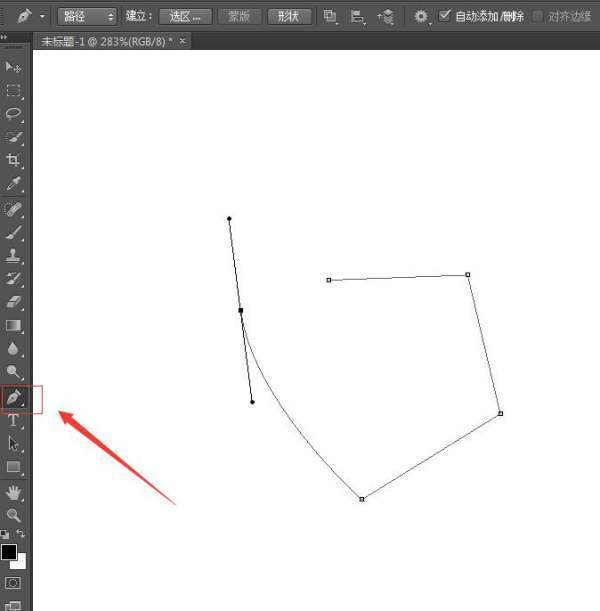Toggle Quick Mask mode
The image size is (600, 611).
13,583
